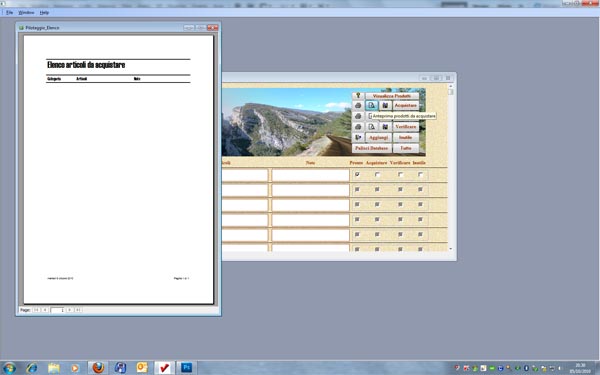Uncheck the Presente checkbox in first row
Viewport: 600px width, 375px height.
click(357, 174)
